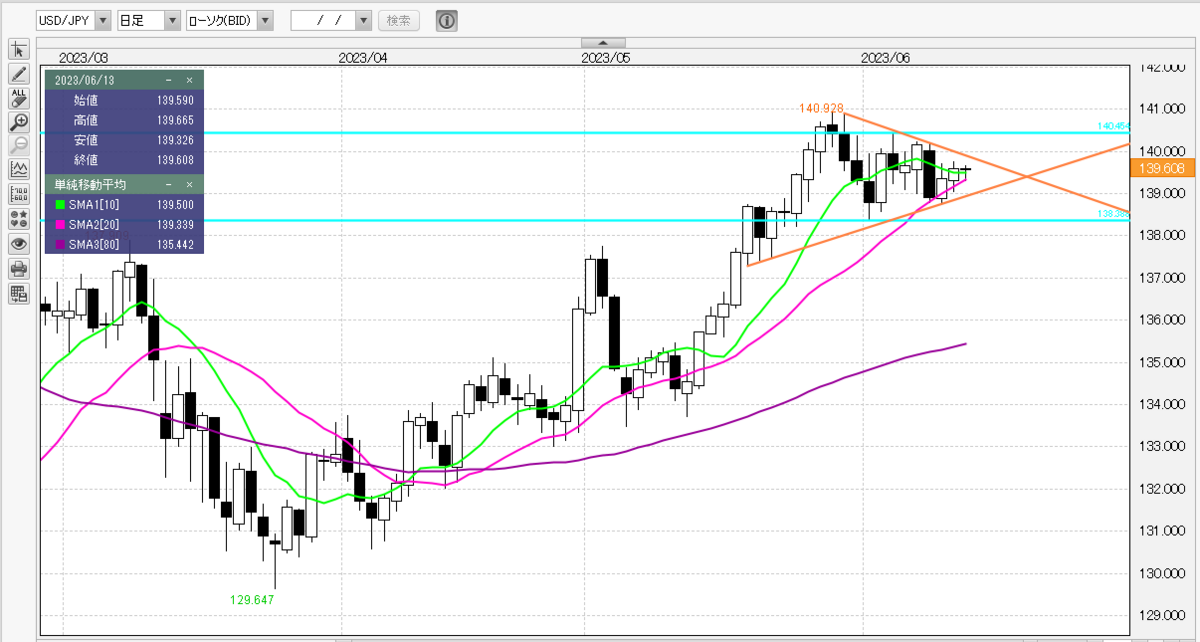Click the date input field
Image resolution: width=1200 pixels, height=642 pixels.
tap(322, 20)
